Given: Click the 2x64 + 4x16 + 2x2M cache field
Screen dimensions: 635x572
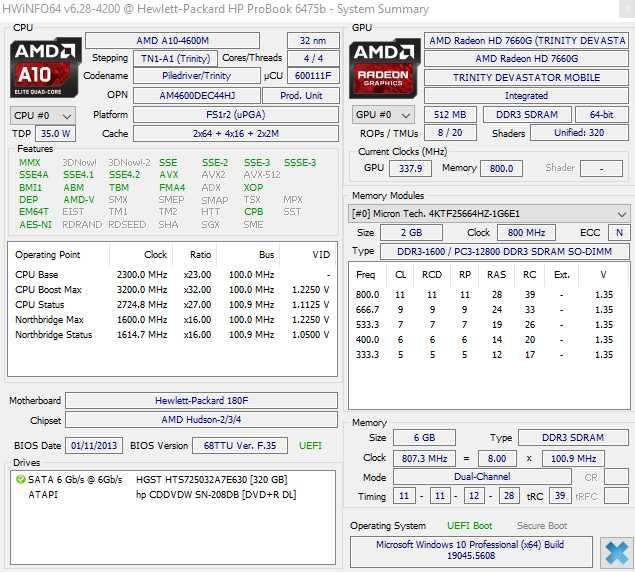Looking at the screenshot, I should 236,134.
